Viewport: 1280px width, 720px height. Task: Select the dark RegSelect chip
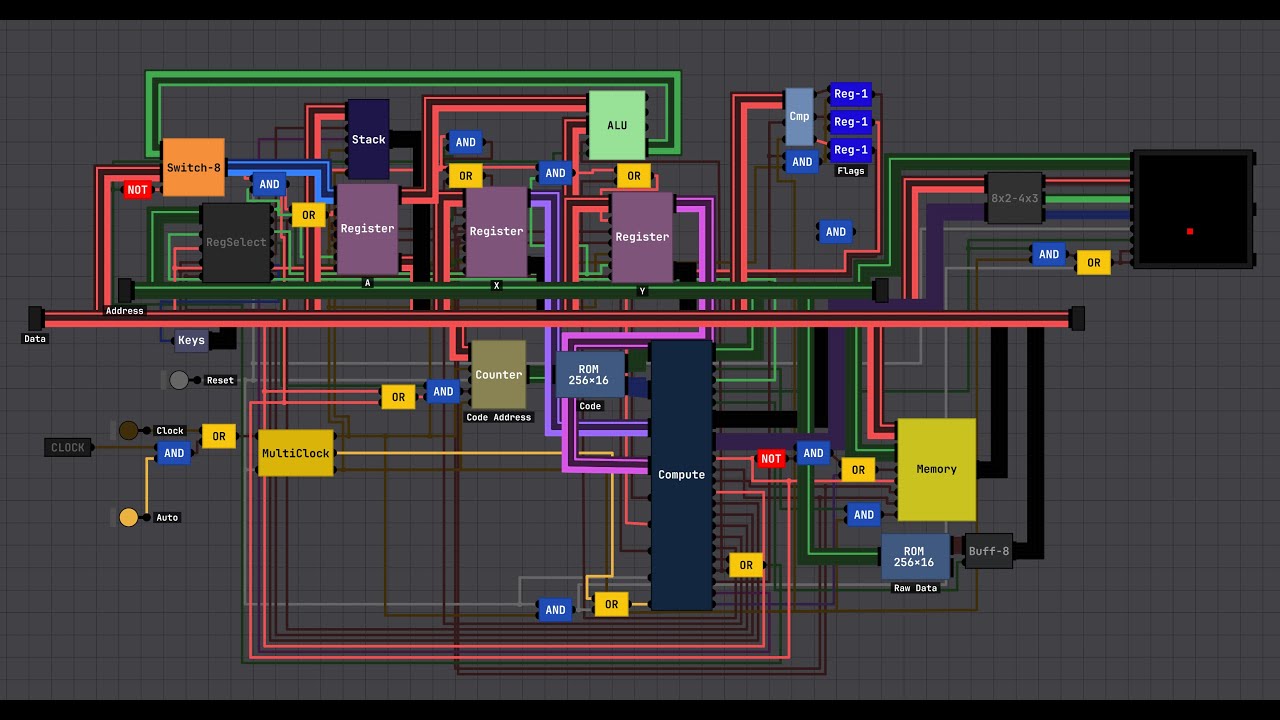(237, 242)
